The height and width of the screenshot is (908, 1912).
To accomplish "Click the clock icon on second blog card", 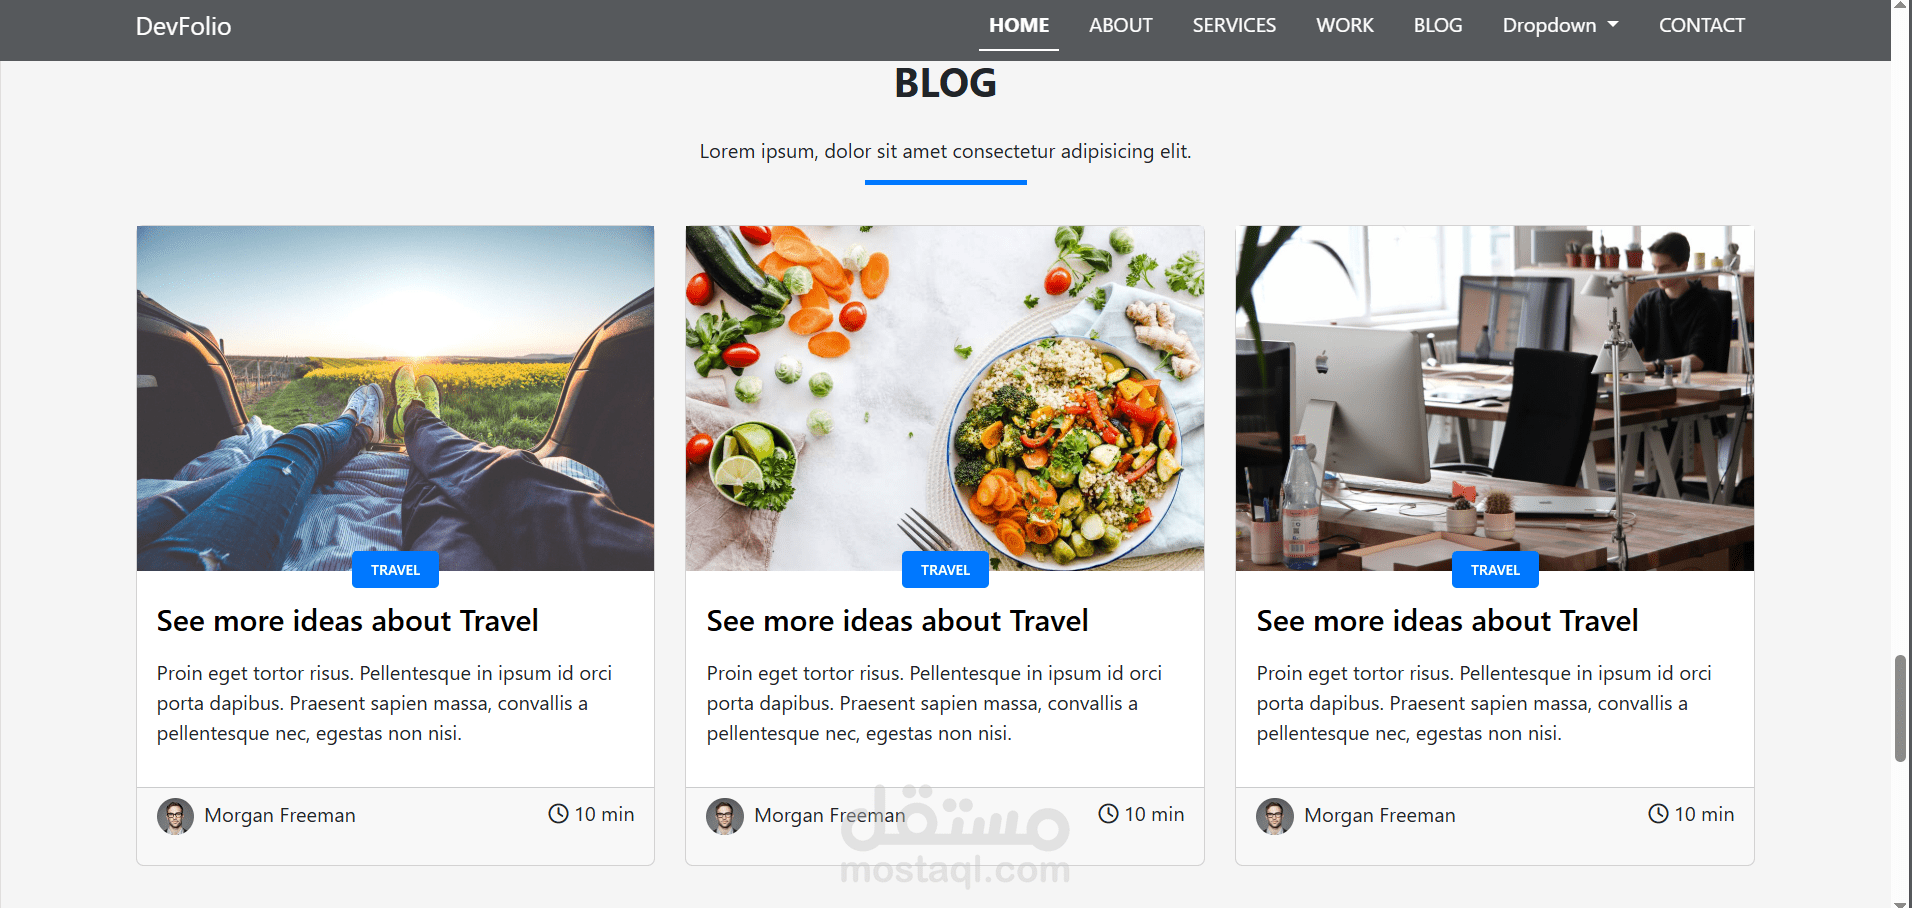I will pyautogui.click(x=1108, y=814).
